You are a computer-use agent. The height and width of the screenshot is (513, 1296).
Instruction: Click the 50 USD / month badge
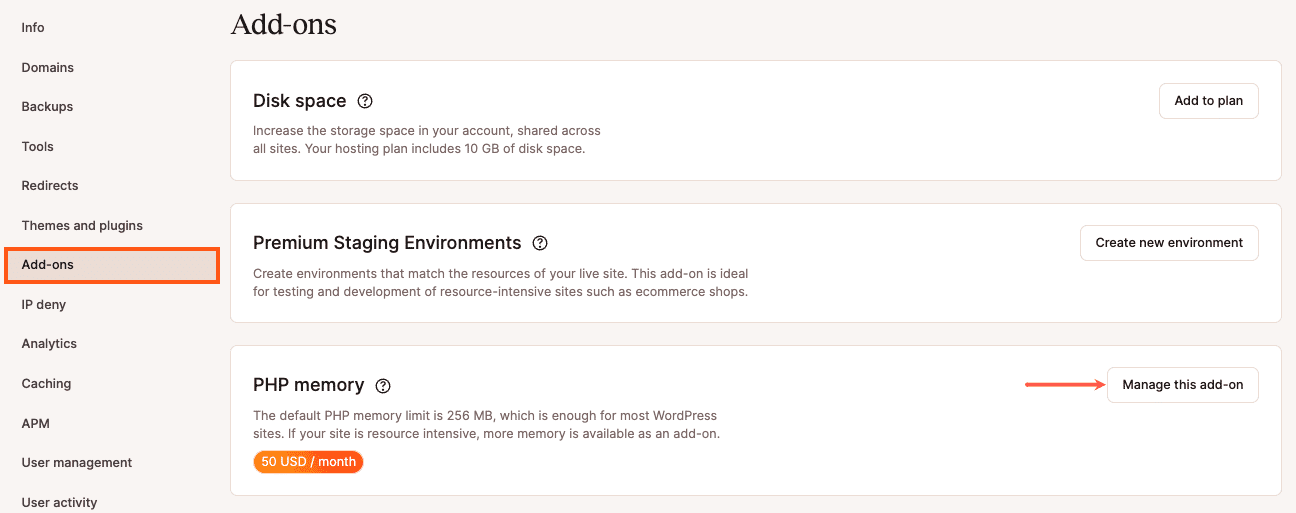[308, 462]
